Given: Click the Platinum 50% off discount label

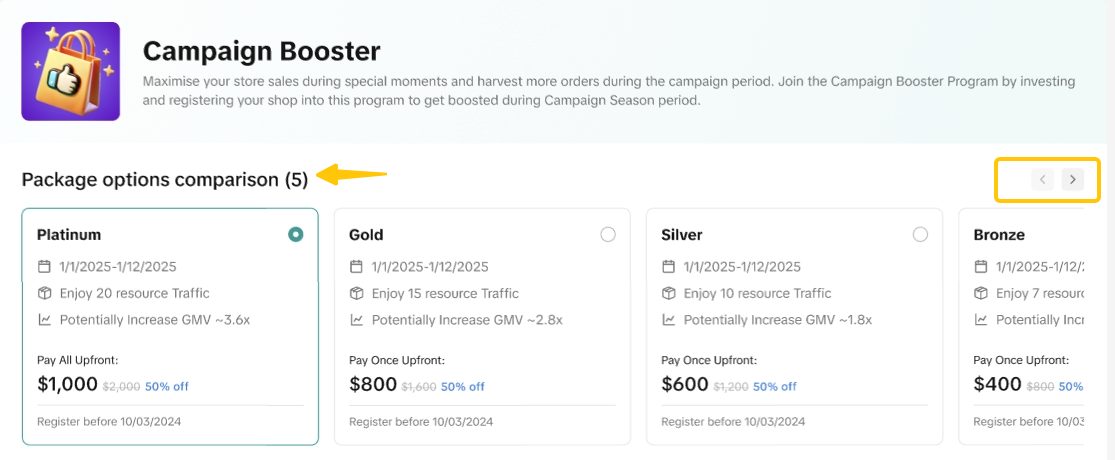Looking at the screenshot, I should [167, 386].
